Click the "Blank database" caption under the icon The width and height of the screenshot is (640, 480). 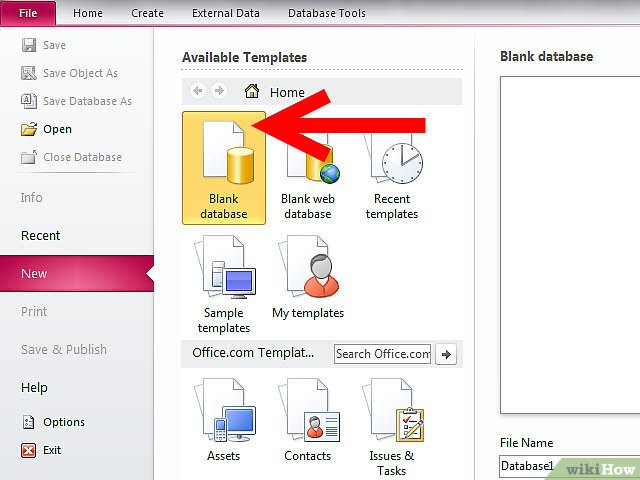pos(224,206)
